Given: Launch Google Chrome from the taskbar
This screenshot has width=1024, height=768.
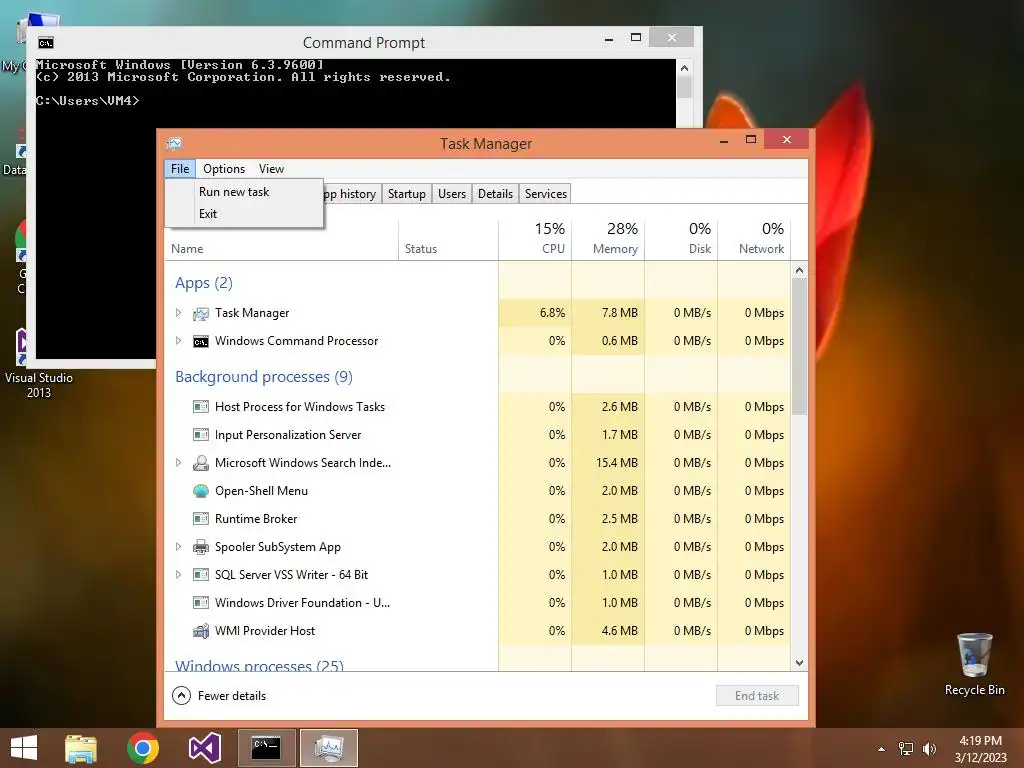Looking at the screenshot, I should pyautogui.click(x=143, y=748).
